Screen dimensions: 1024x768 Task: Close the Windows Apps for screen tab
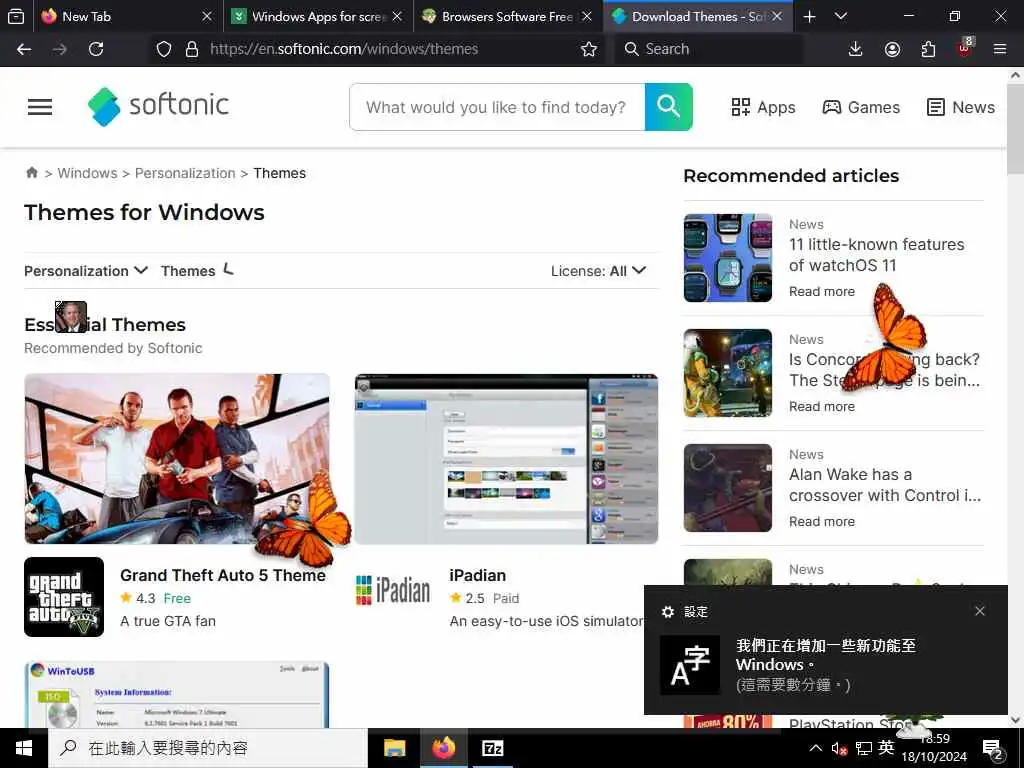[397, 16]
